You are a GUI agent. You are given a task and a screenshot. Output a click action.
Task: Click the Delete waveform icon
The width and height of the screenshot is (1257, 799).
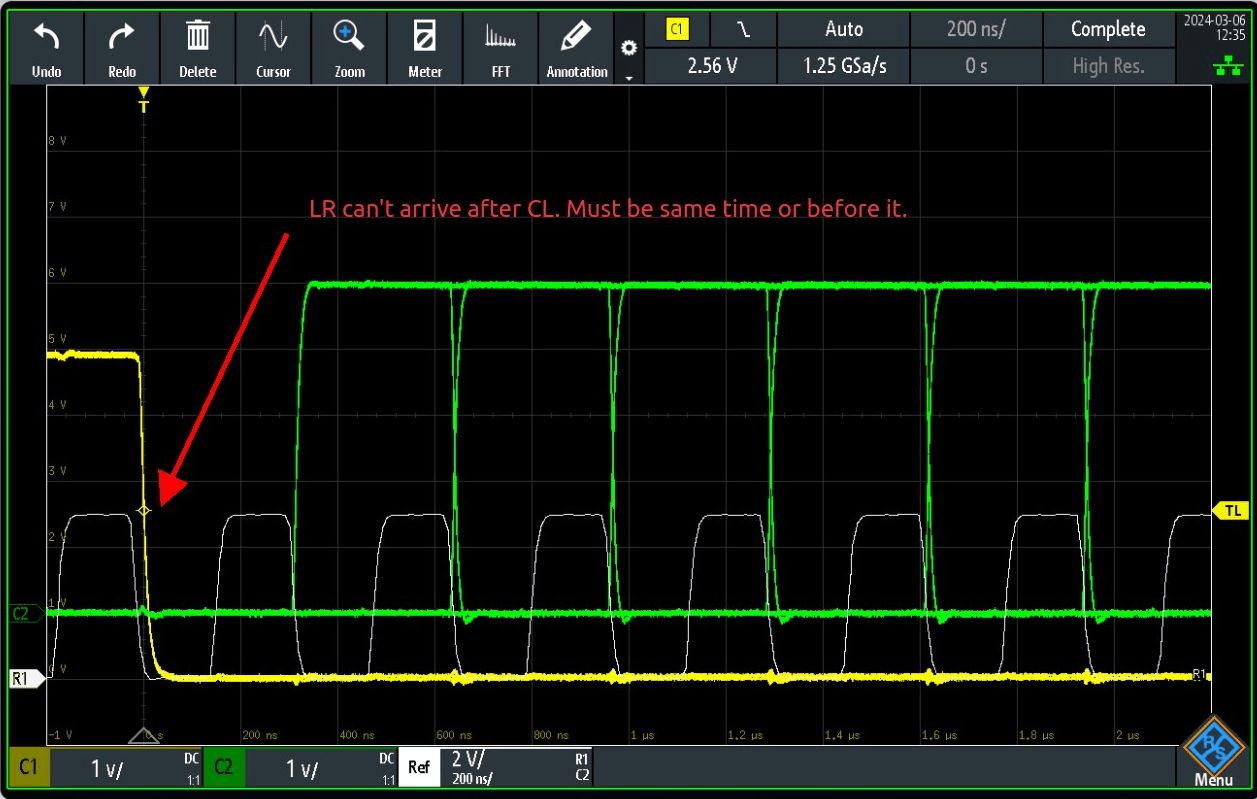pos(197,47)
